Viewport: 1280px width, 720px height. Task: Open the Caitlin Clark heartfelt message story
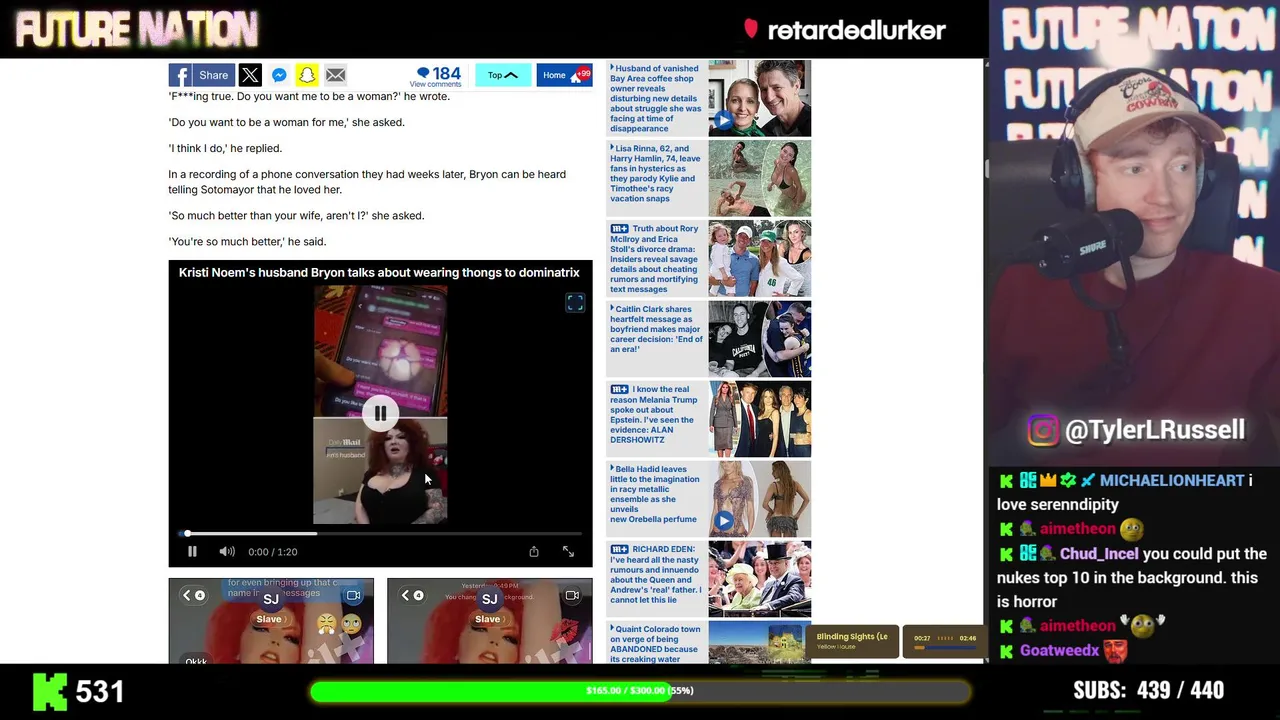(x=656, y=329)
